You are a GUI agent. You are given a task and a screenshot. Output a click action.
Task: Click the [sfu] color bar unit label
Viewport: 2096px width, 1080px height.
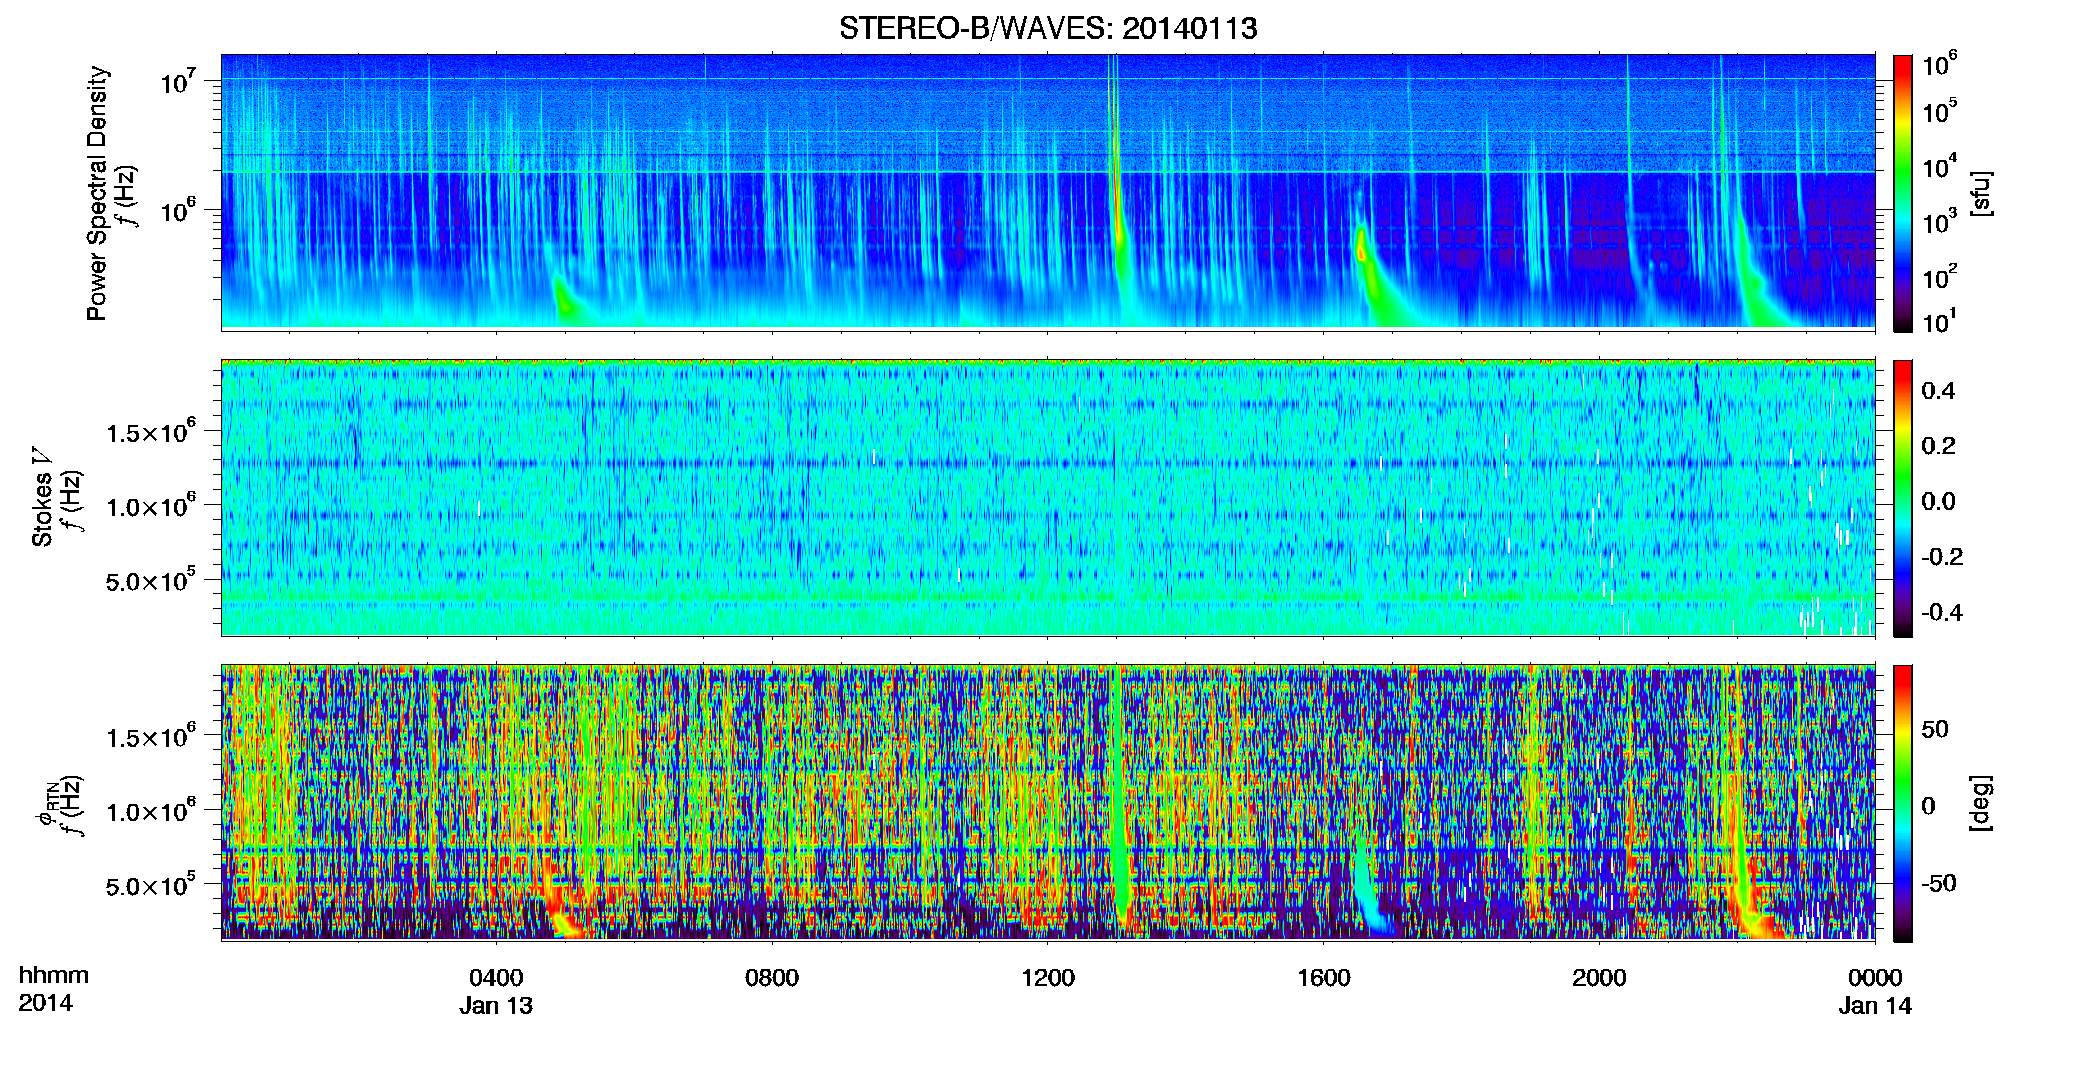click(x=1980, y=193)
